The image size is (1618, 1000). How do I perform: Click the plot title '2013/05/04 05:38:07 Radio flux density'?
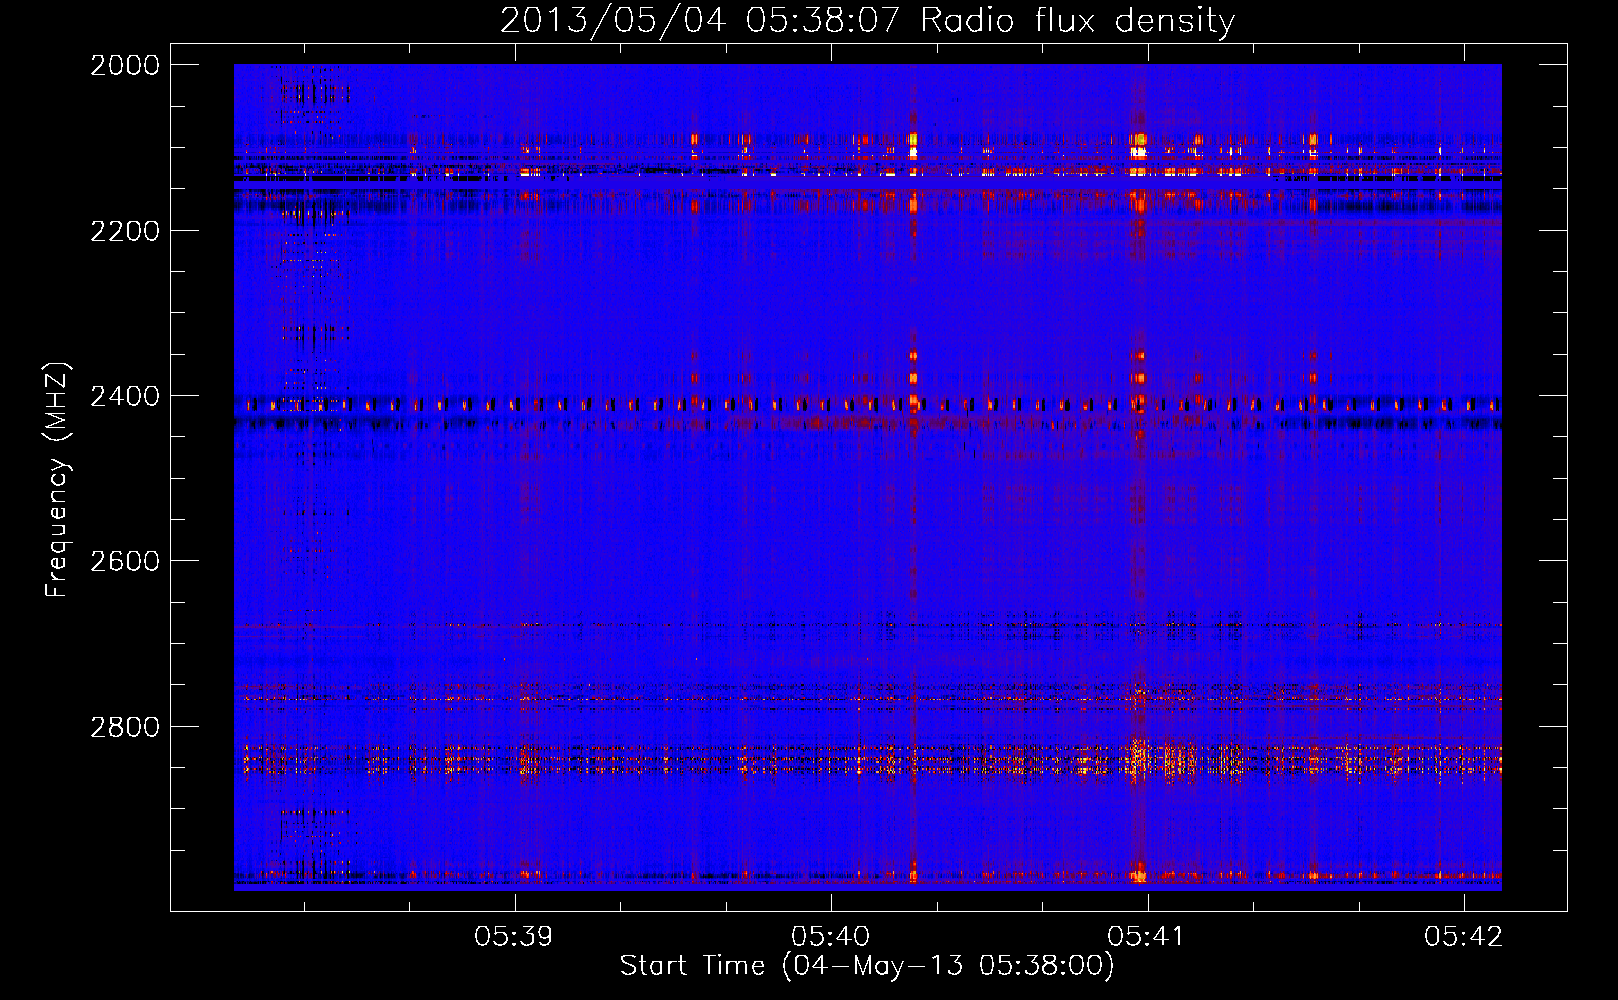867,20
